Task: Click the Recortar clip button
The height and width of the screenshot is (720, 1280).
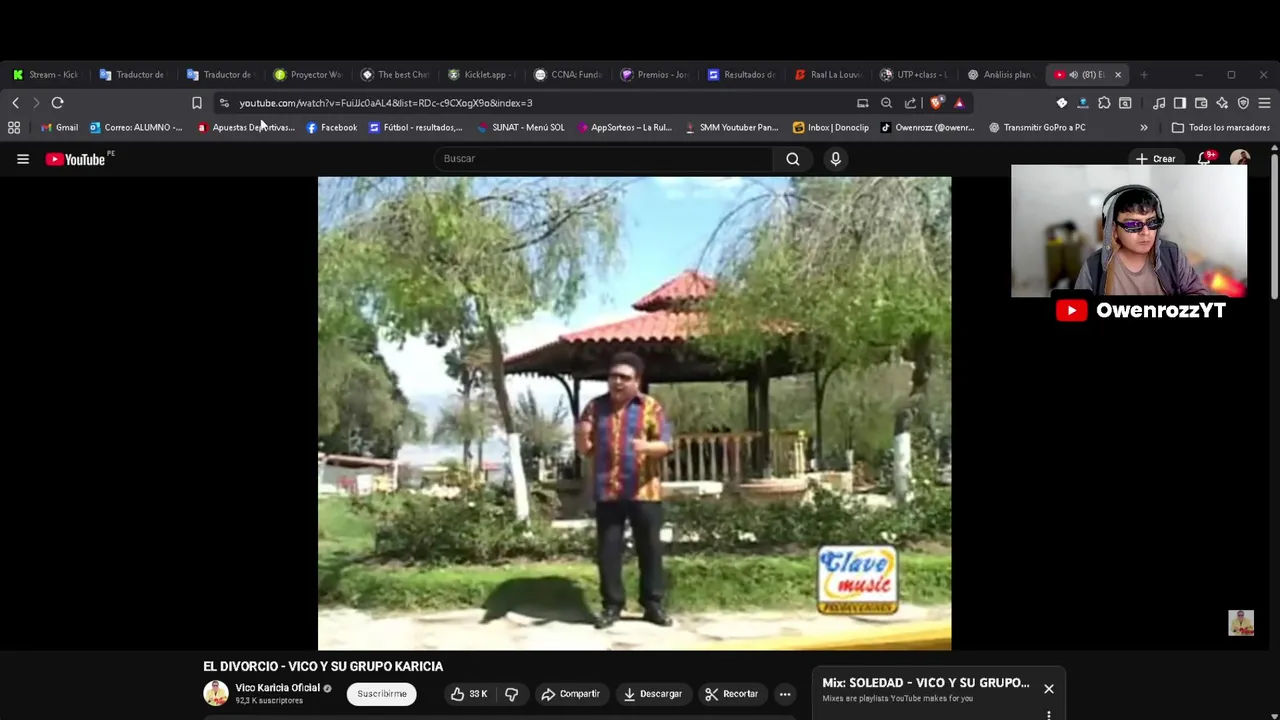Action: (x=731, y=694)
